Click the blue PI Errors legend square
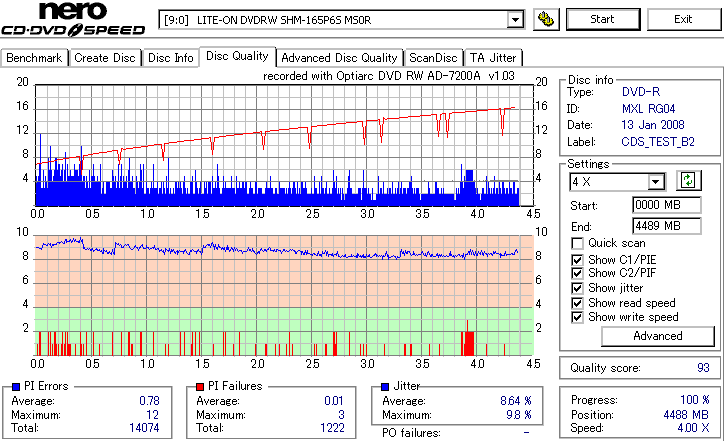 point(16,387)
